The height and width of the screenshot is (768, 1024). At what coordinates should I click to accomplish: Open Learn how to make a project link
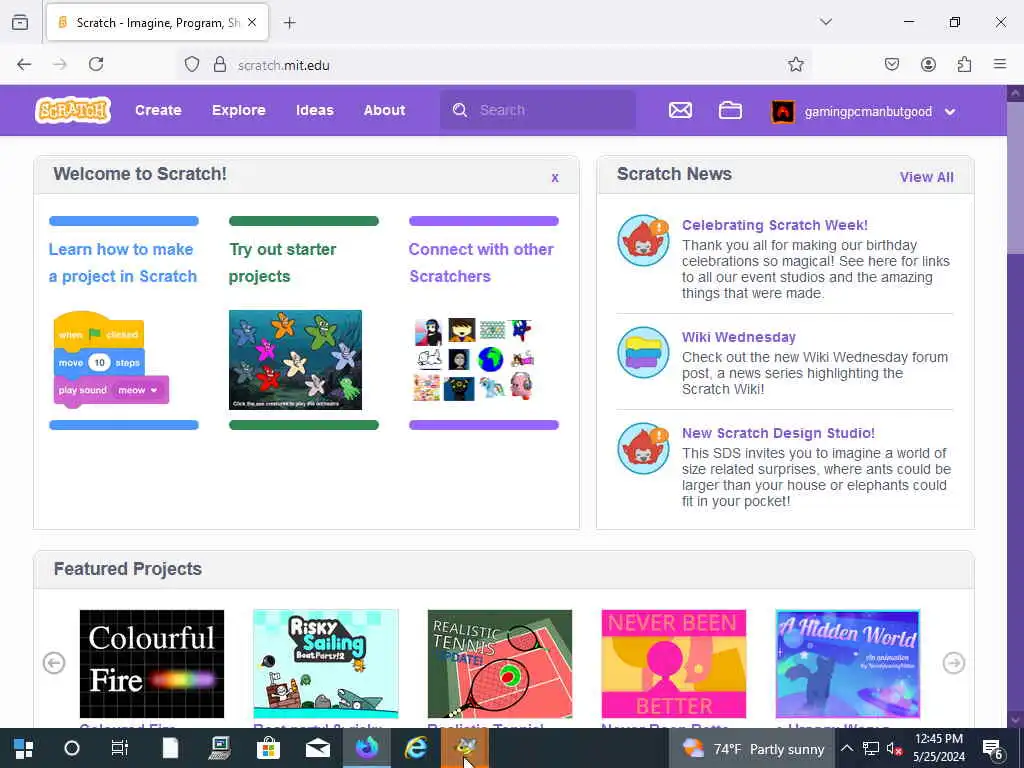tap(123, 263)
